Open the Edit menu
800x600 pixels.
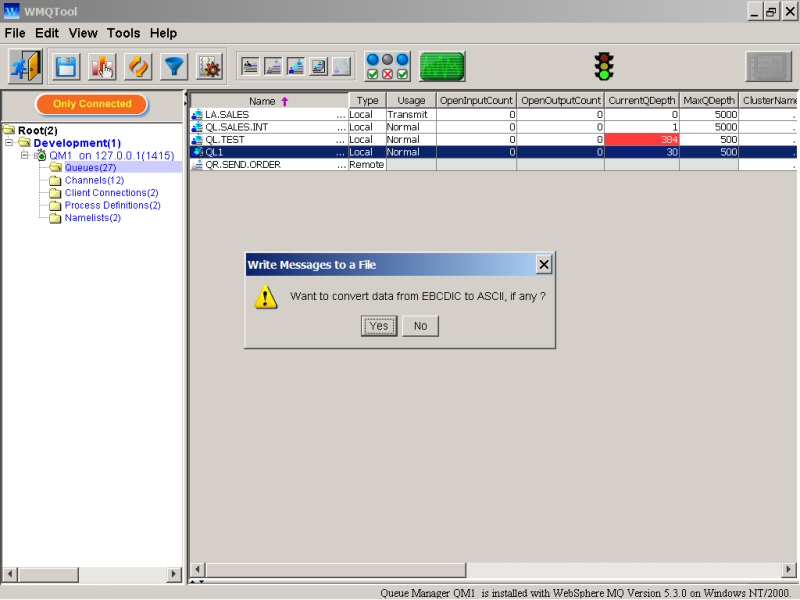47,33
